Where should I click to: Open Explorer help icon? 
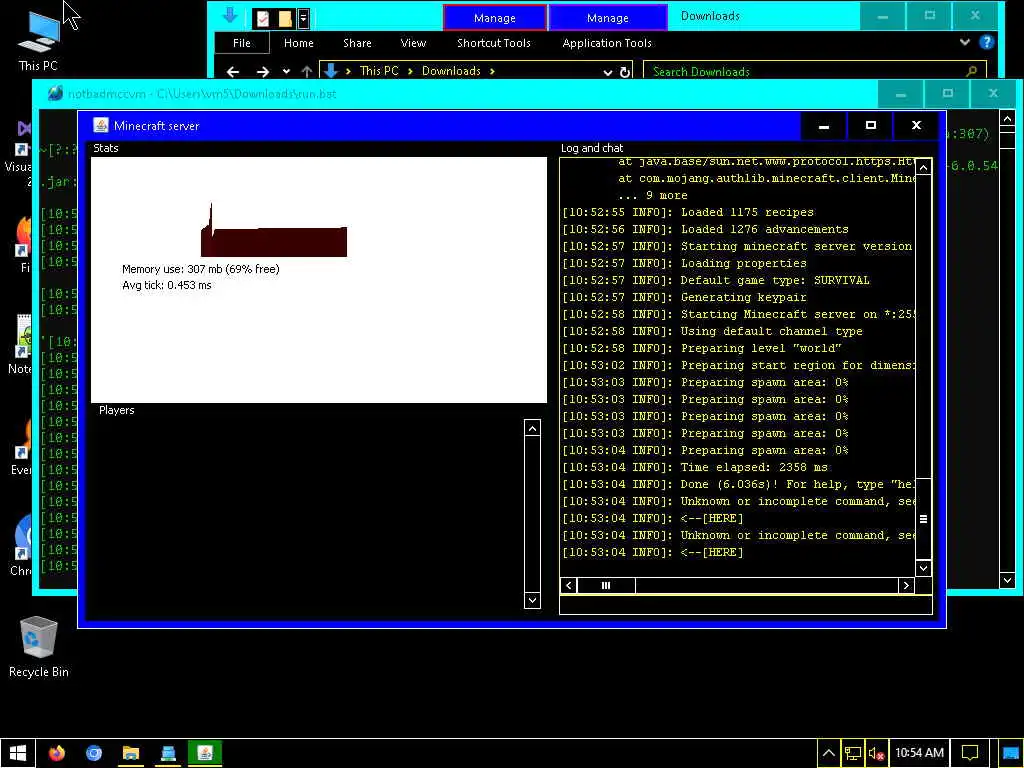(x=987, y=42)
